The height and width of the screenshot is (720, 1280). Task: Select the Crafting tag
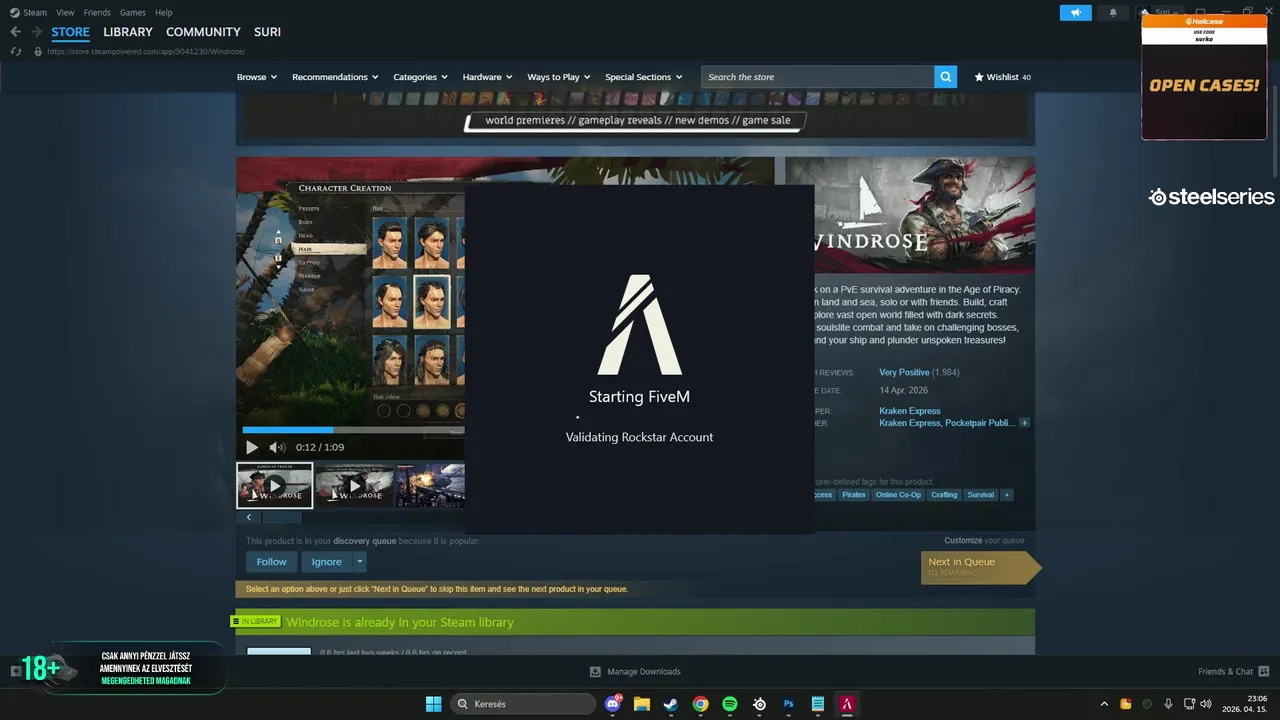click(944, 495)
